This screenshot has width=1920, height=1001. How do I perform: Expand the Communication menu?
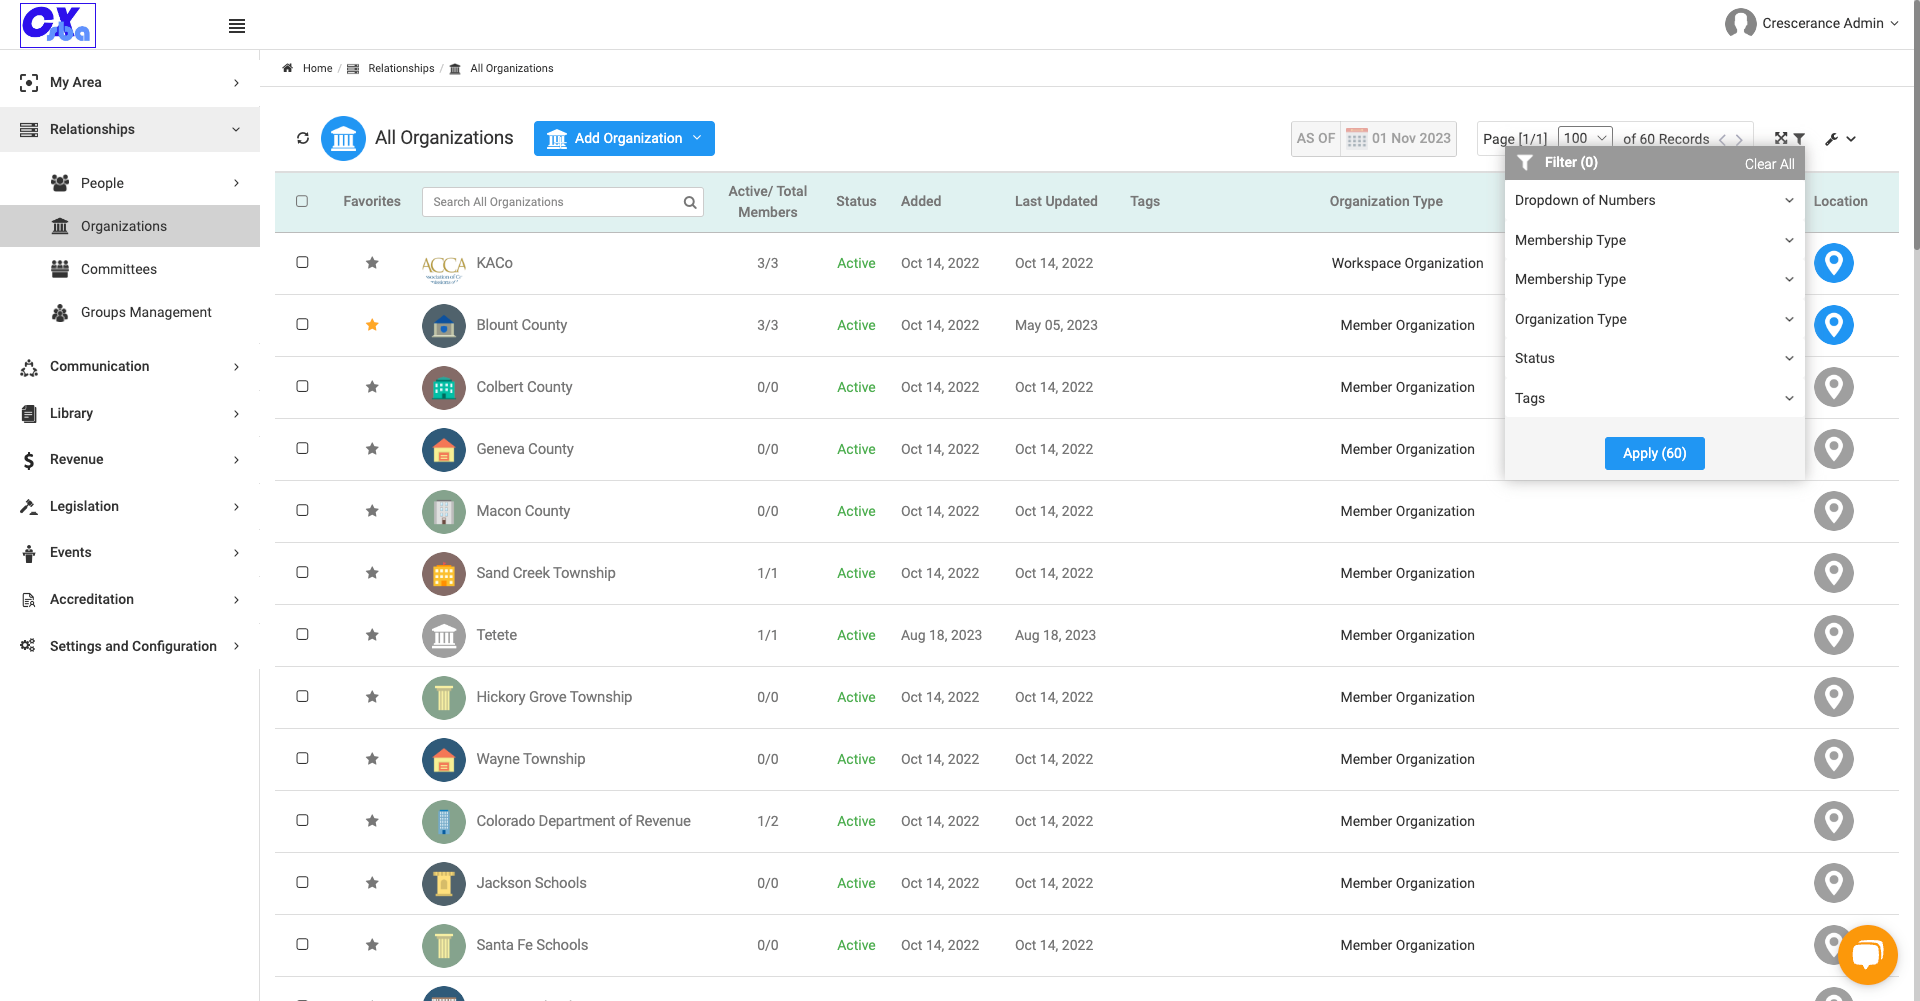(x=130, y=366)
